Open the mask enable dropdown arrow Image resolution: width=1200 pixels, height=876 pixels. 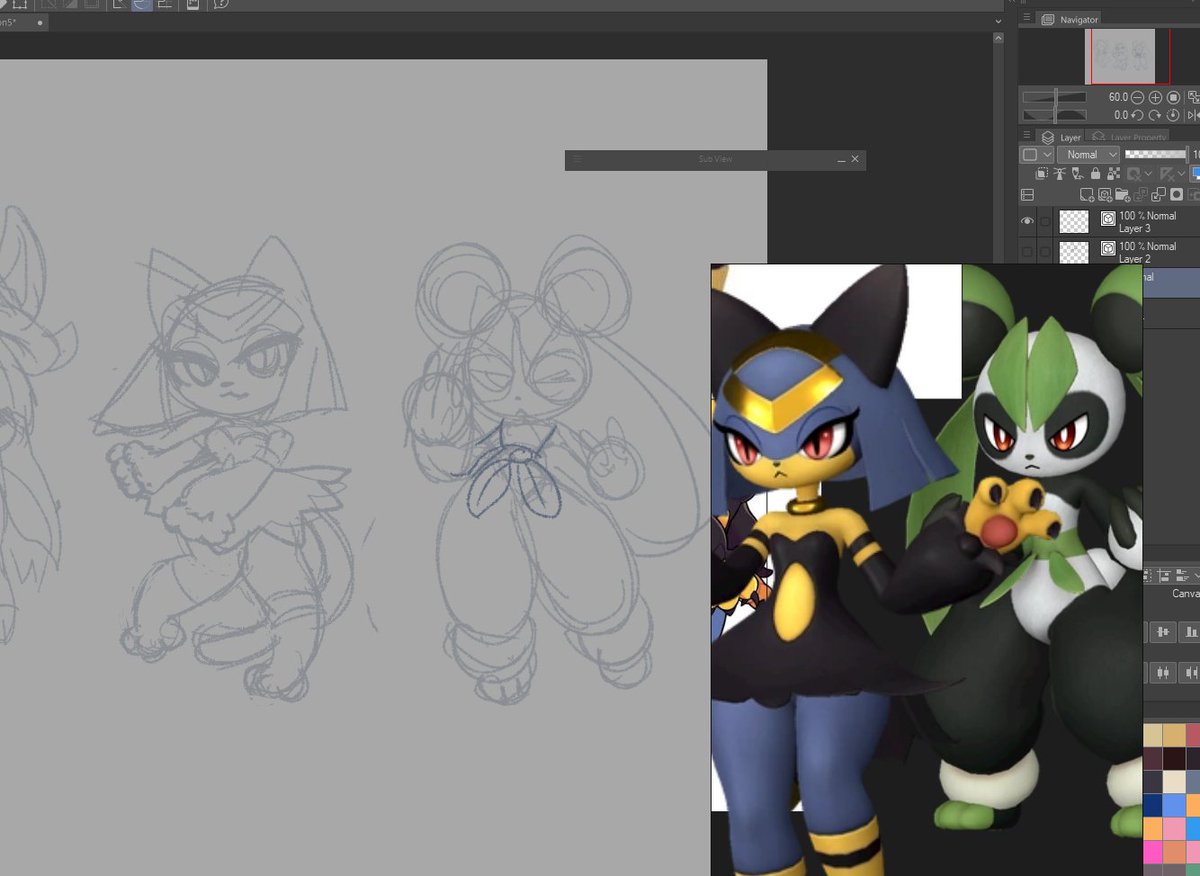coord(1148,173)
